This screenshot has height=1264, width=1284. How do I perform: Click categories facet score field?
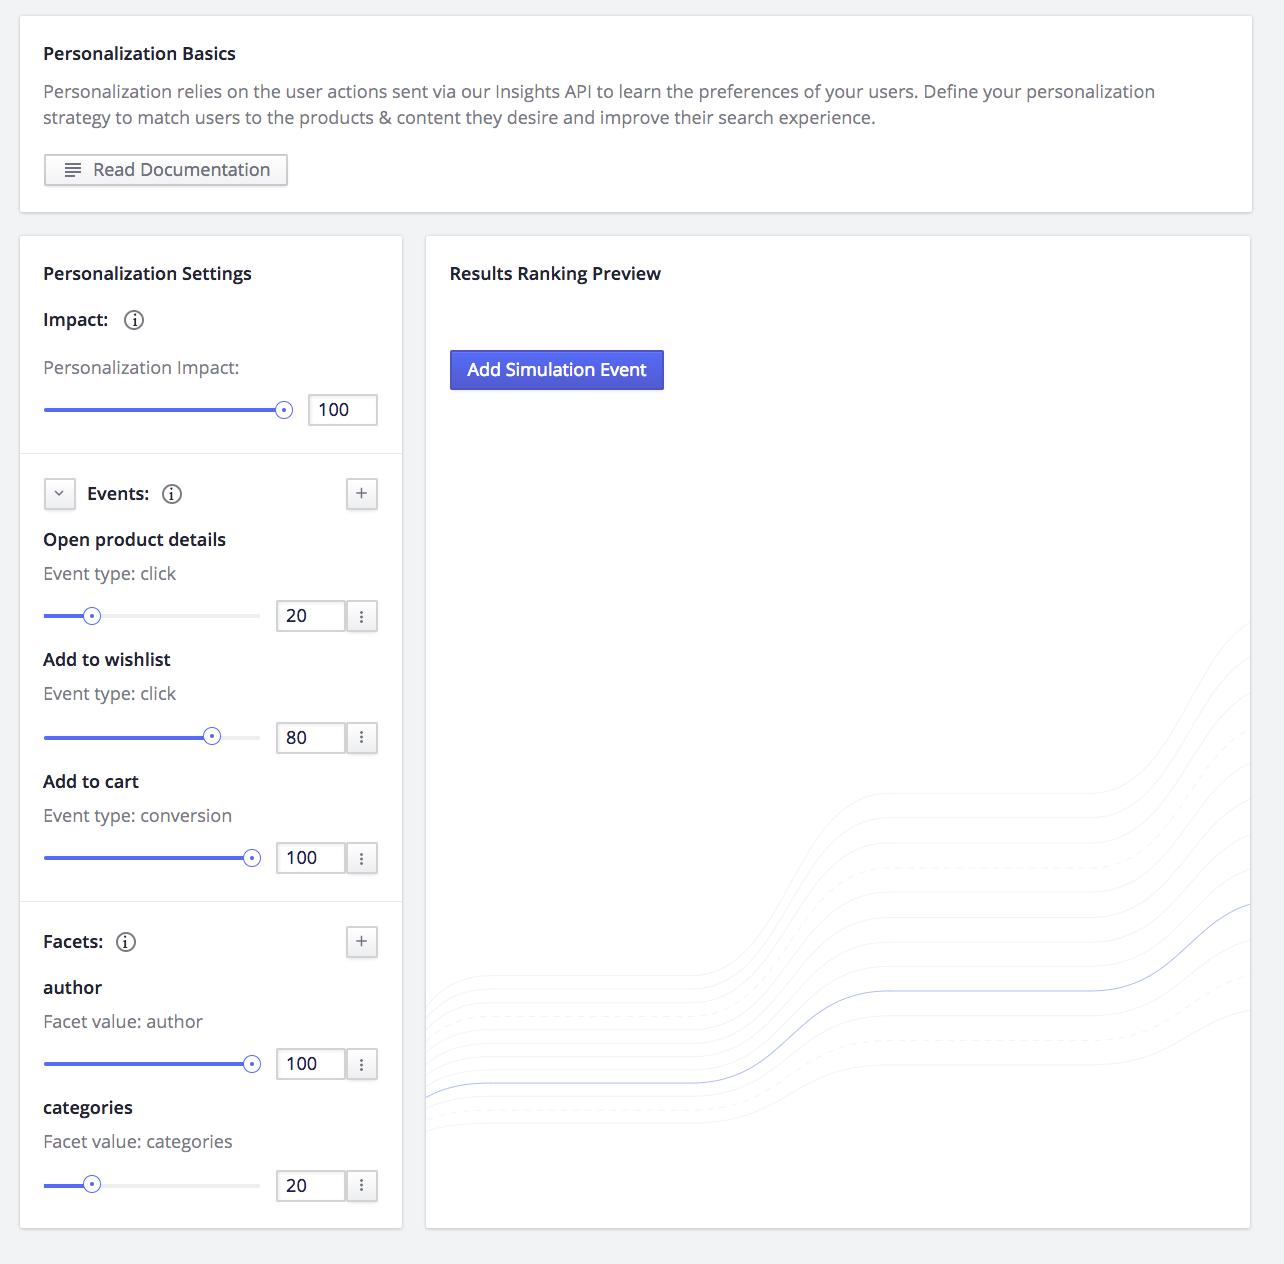coord(311,1186)
